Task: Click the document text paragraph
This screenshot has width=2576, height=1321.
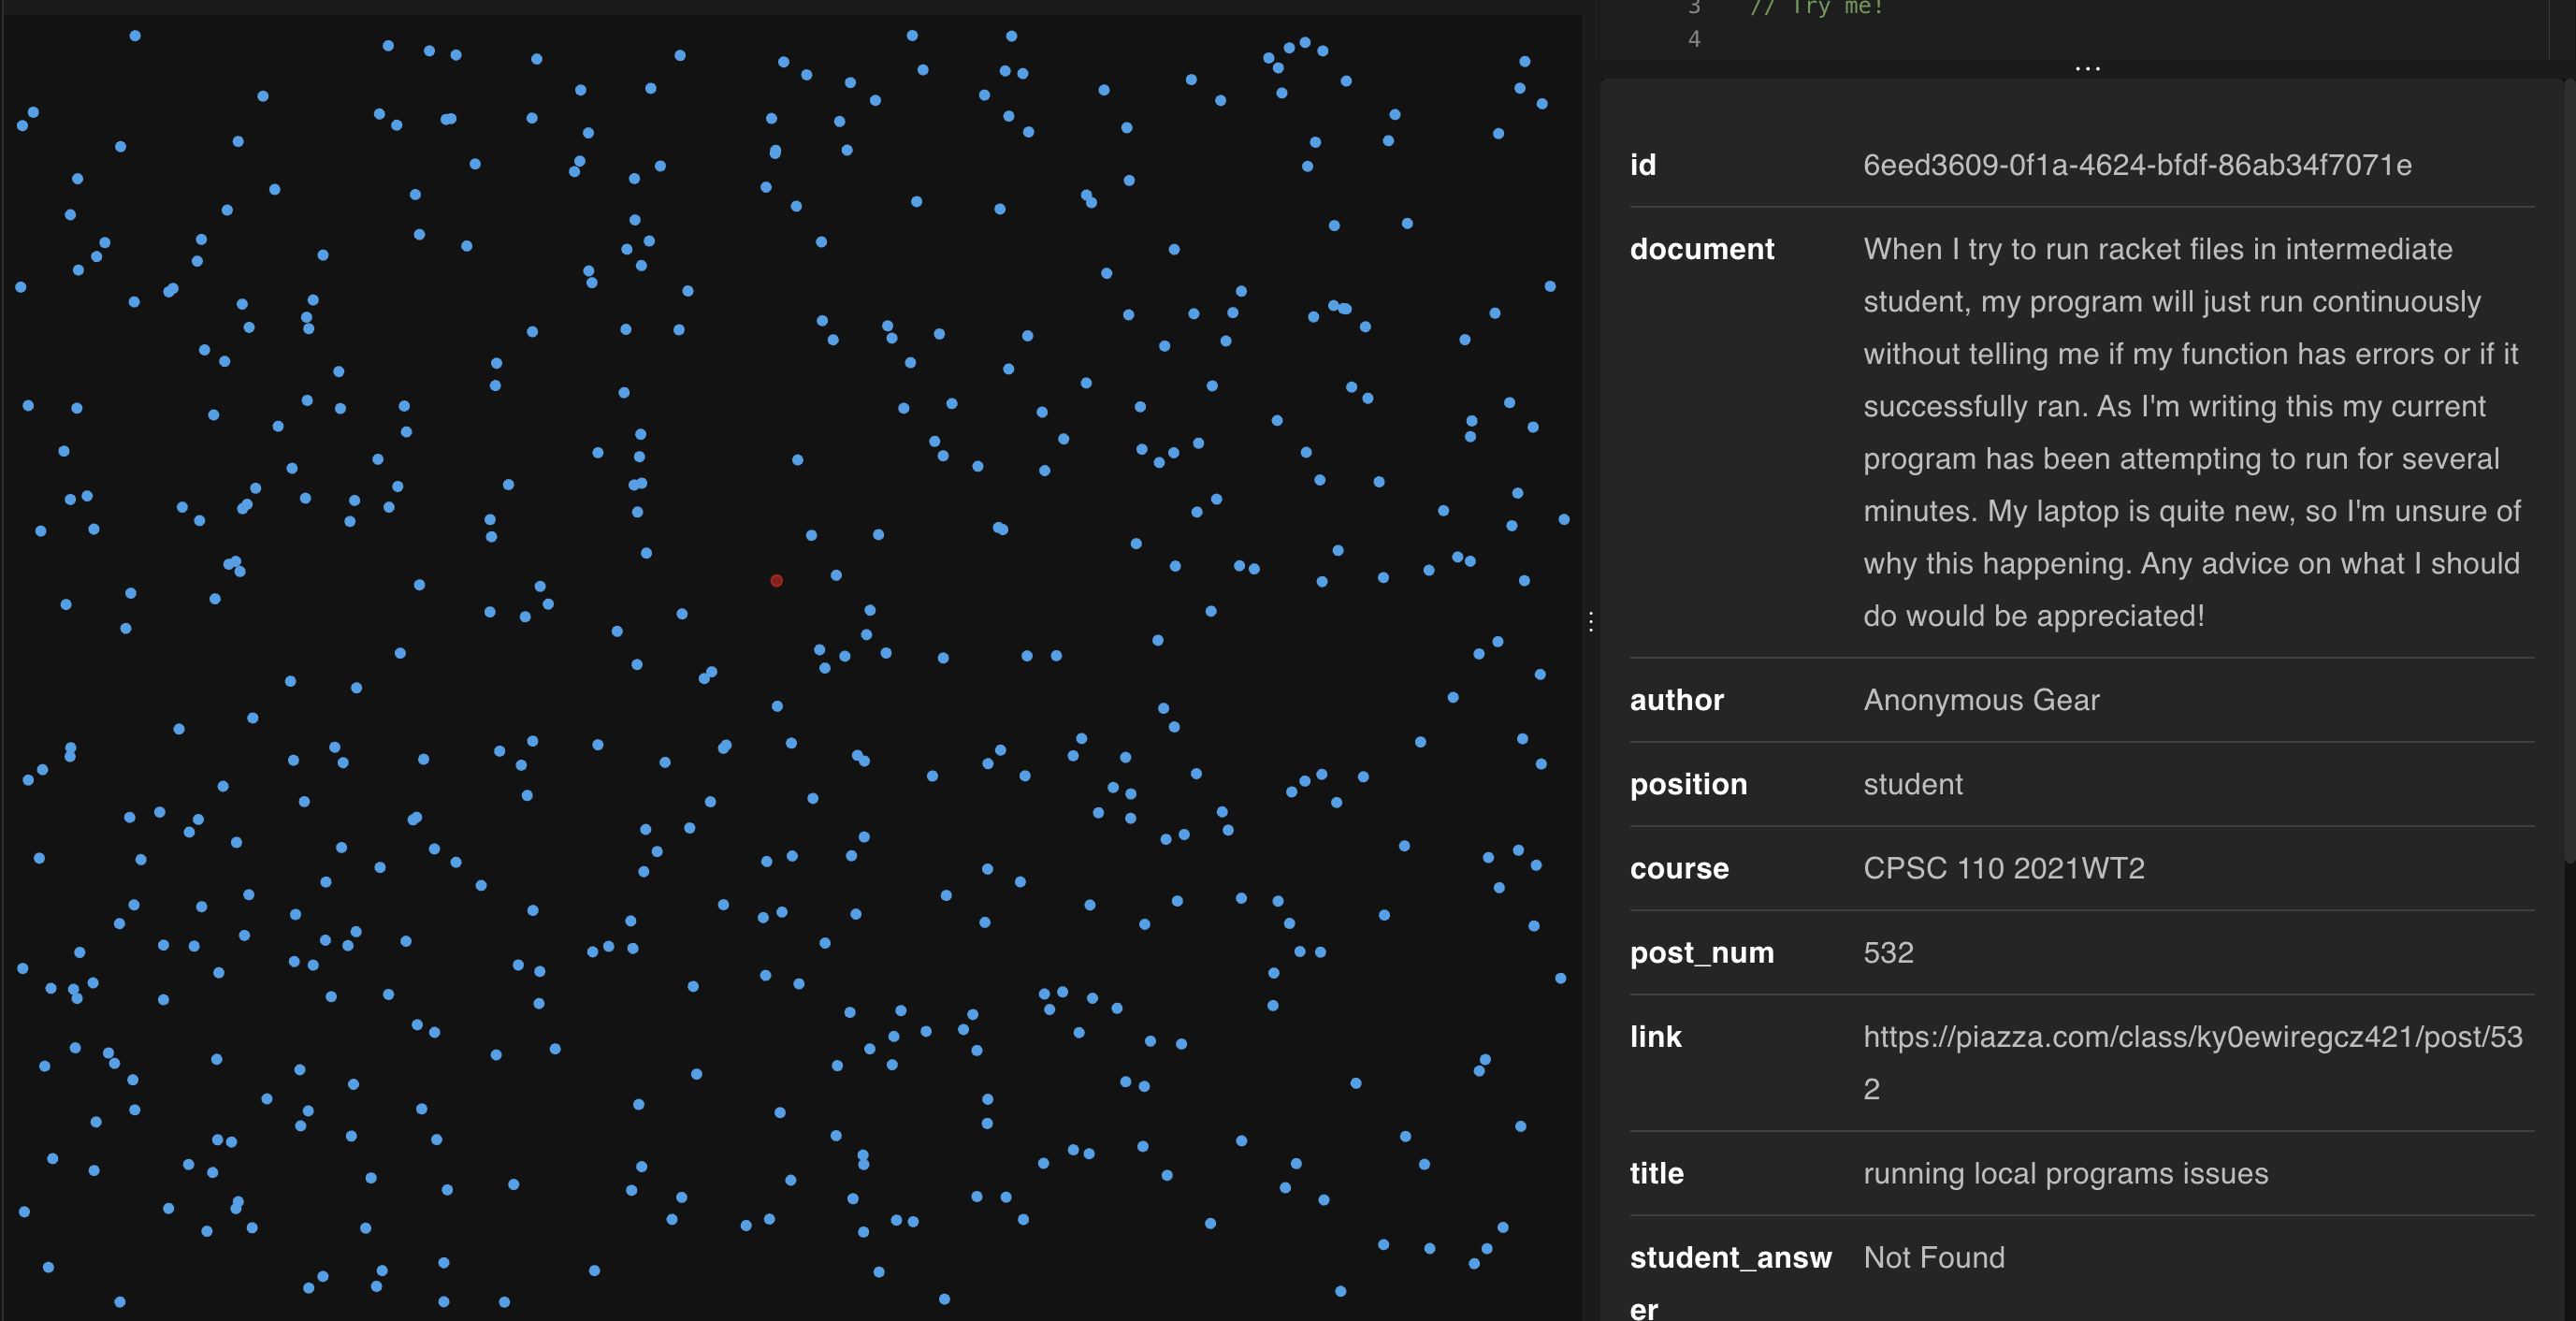Action: [x=2189, y=432]
